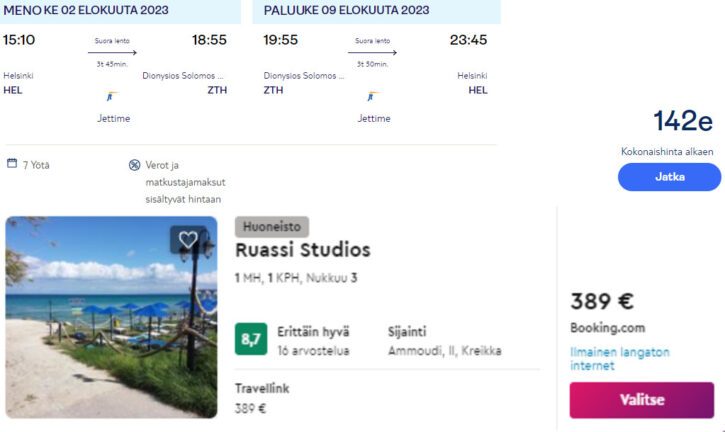Open the Ilmainen langaton internet link
The image size is (725, 432).
point(620,359)
